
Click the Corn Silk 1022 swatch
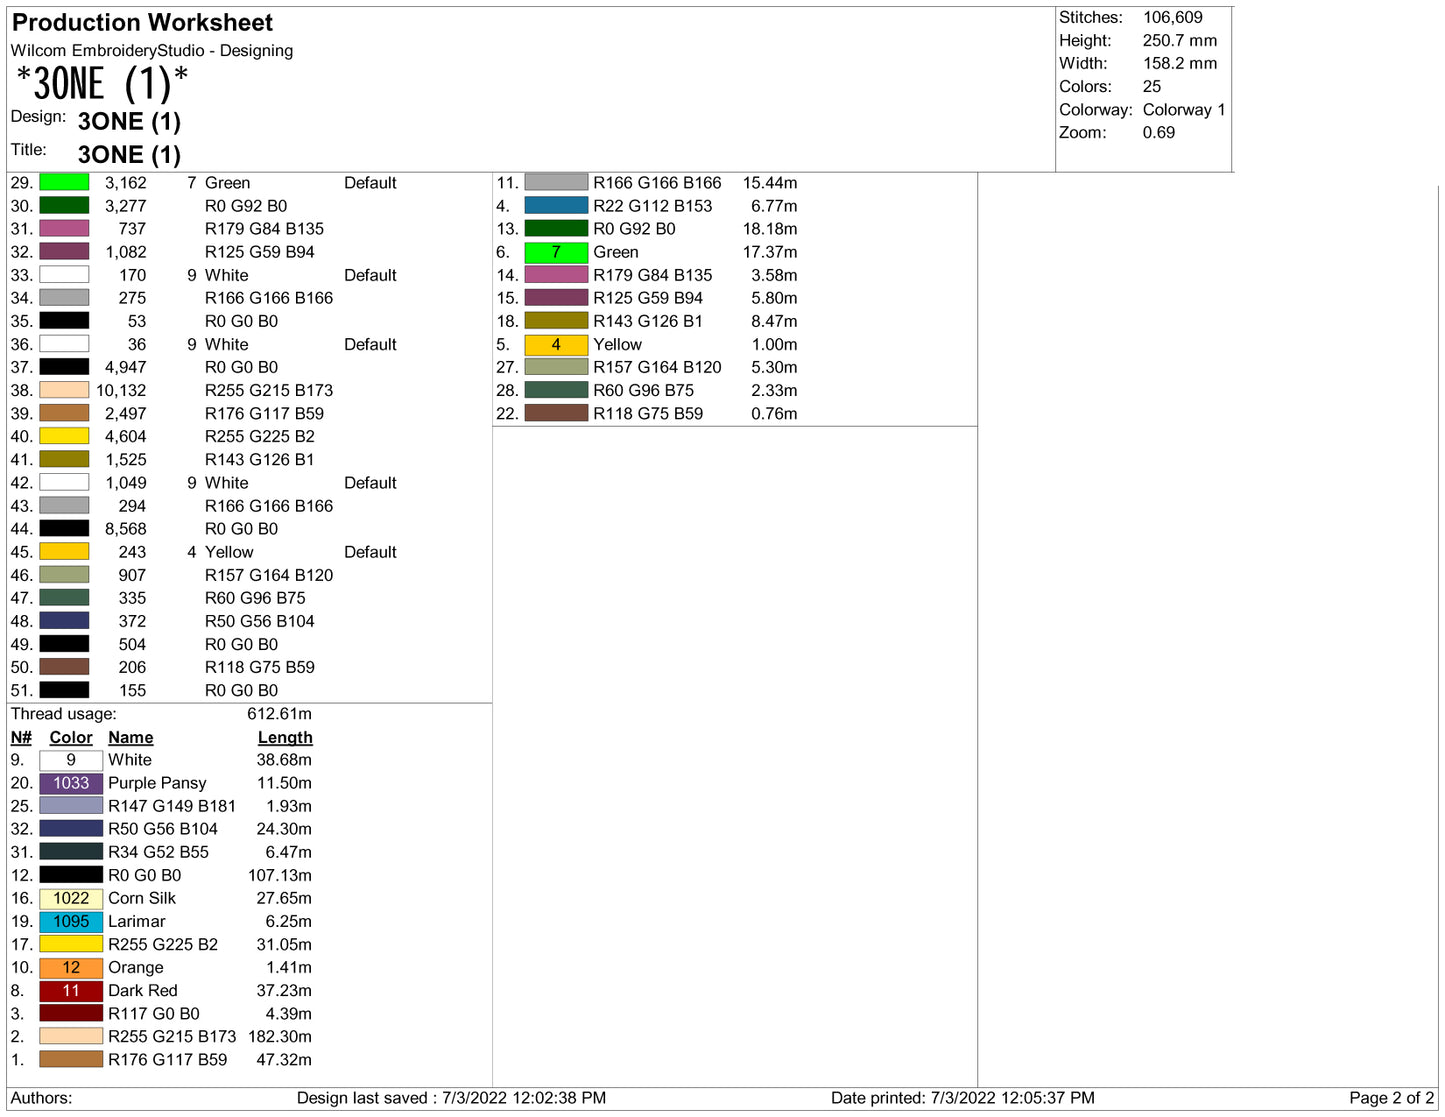(x=71, y=898)
